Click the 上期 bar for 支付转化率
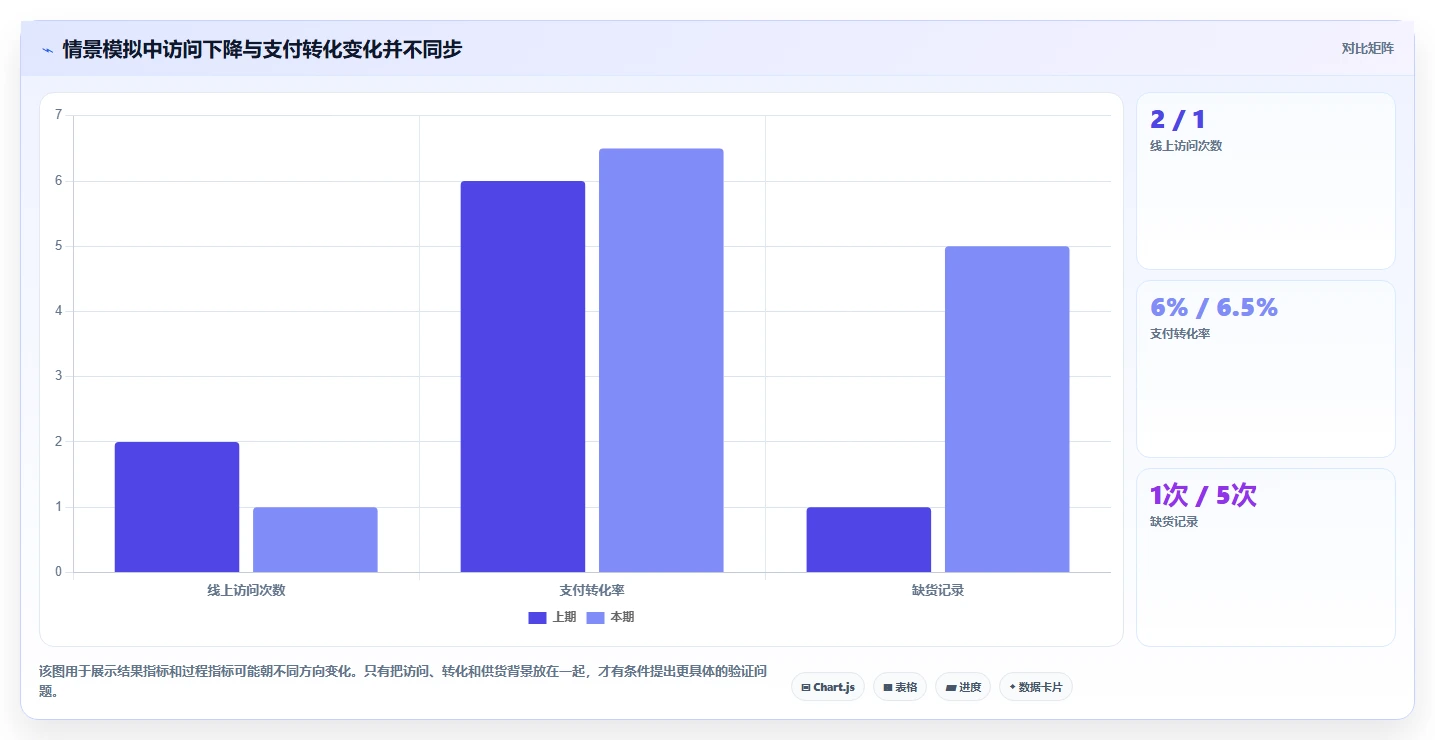Screen dimensions: 1435x740 tap(523, 377)
